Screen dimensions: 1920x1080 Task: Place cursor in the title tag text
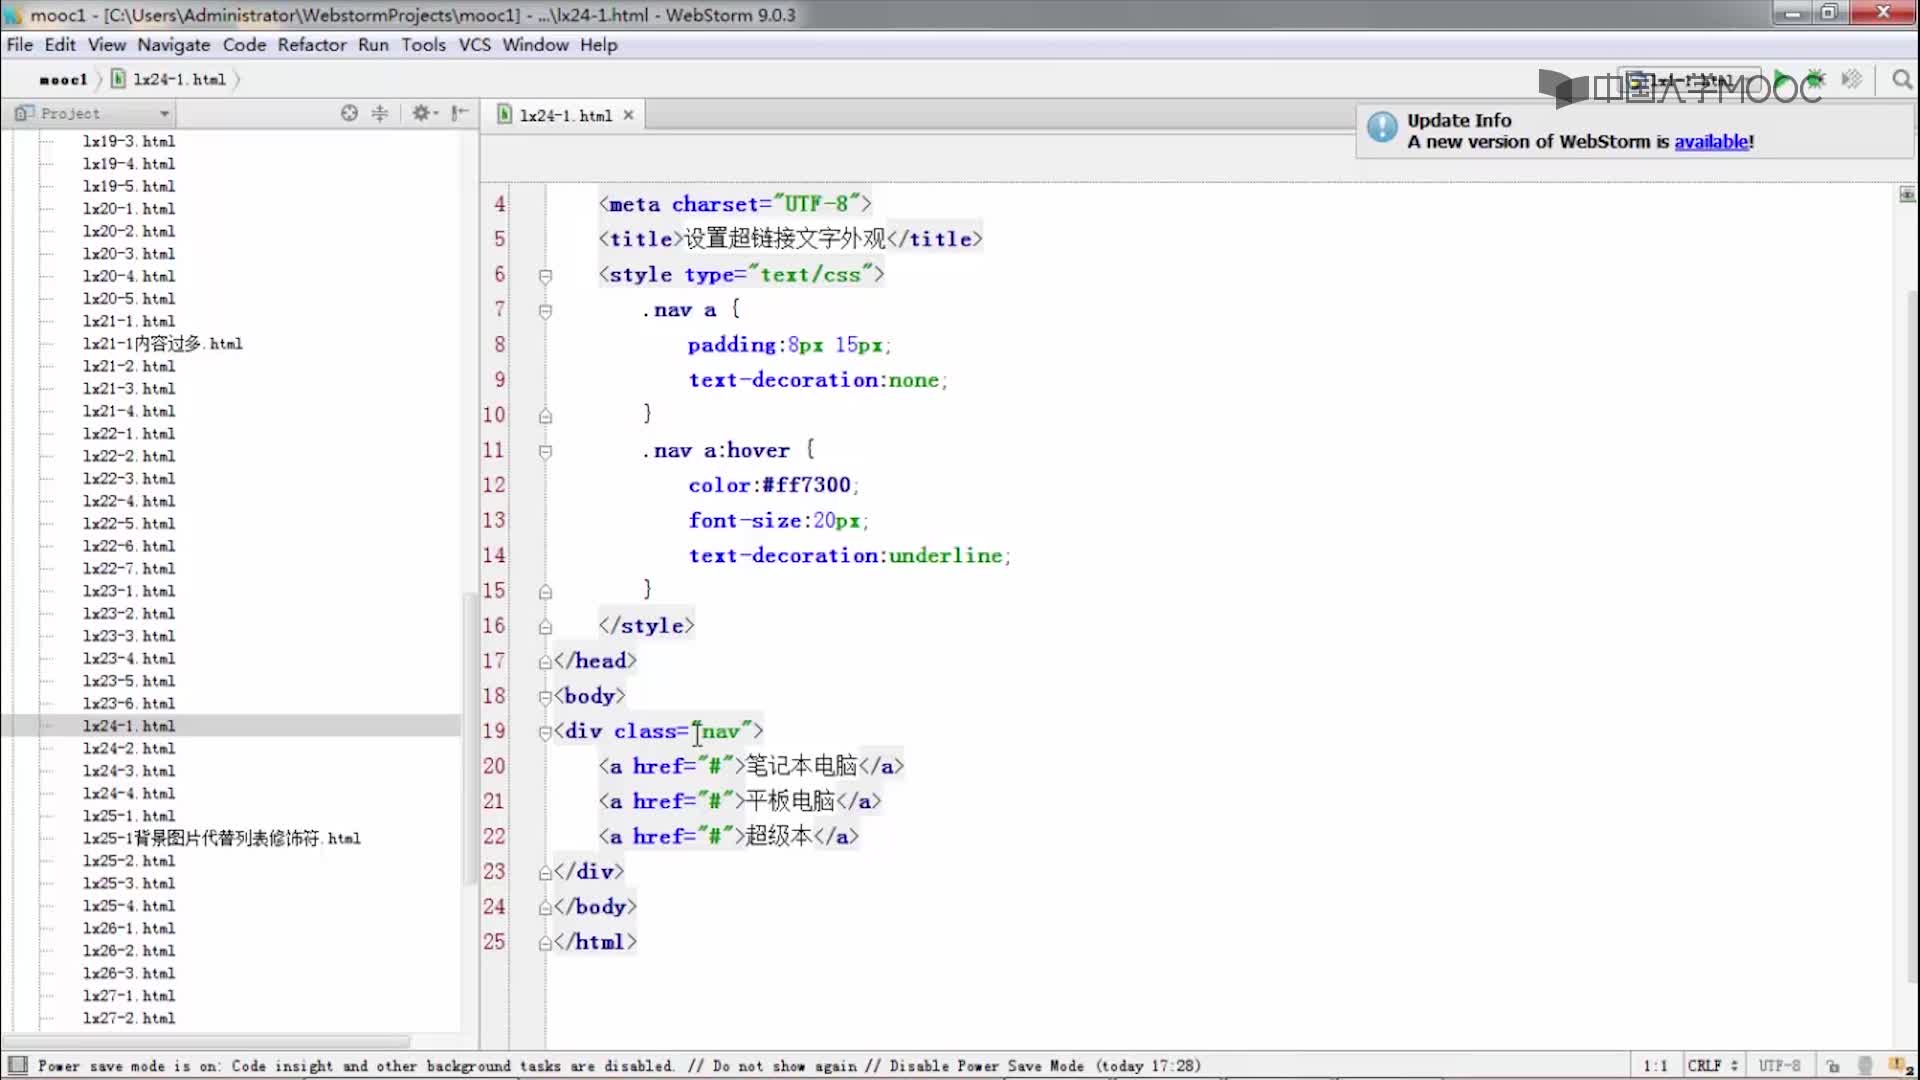point(785,239)
